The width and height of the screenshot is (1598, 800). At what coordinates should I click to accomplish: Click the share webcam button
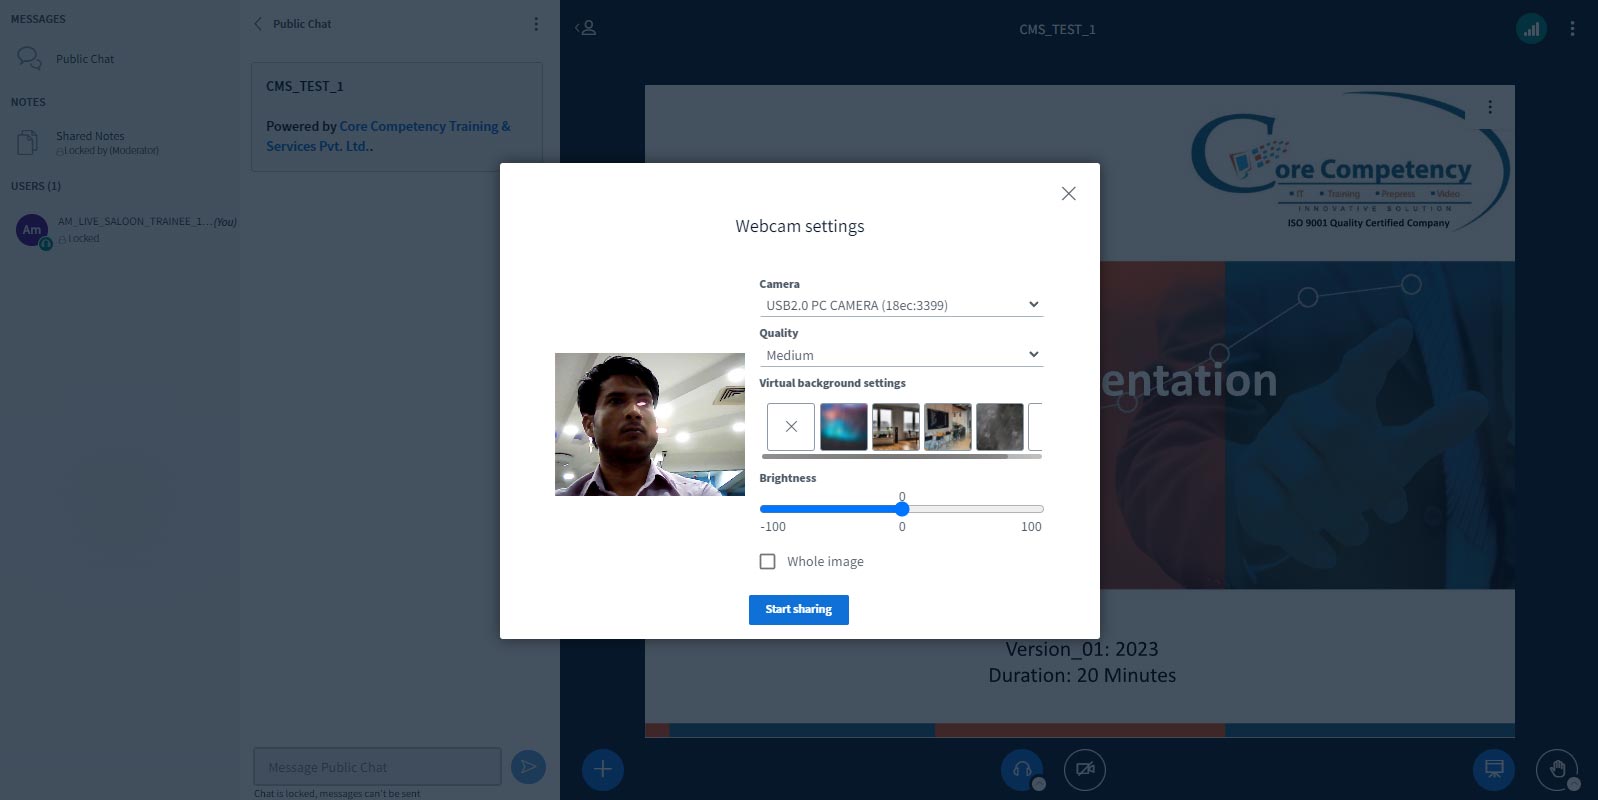(x=1085, y=770)
